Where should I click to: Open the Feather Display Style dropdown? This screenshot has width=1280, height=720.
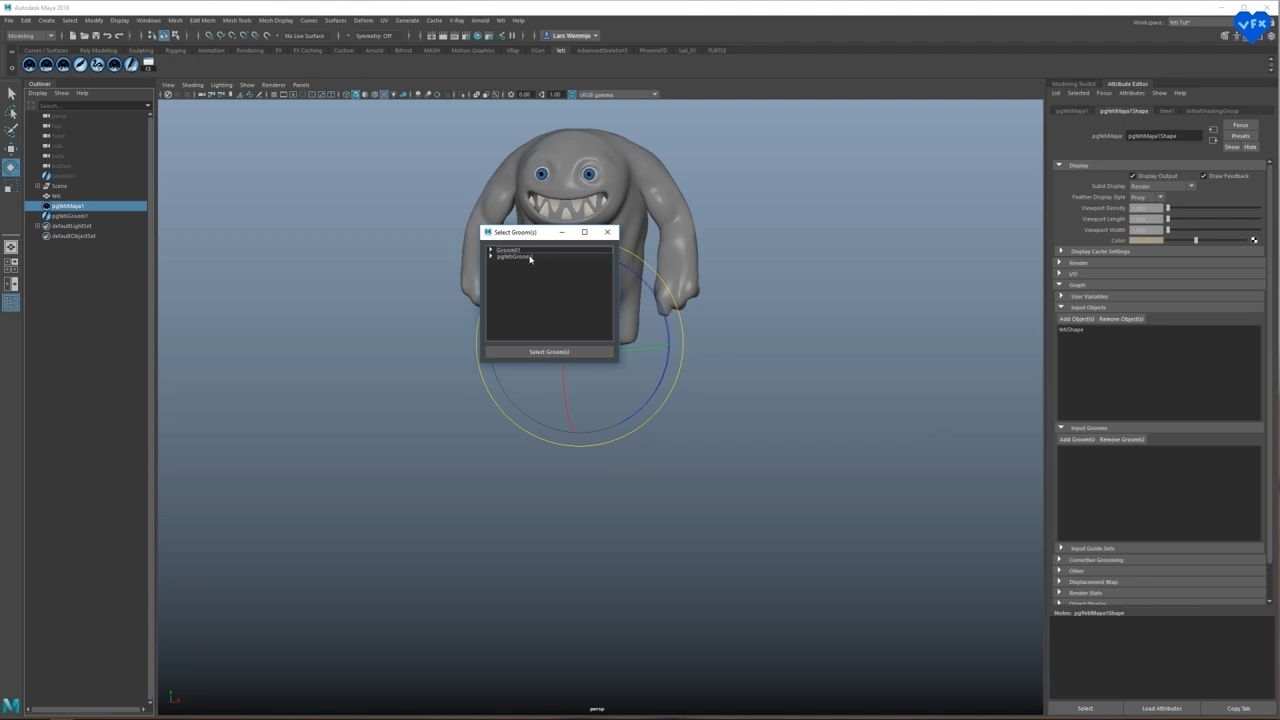click(x=1146, y=197)
